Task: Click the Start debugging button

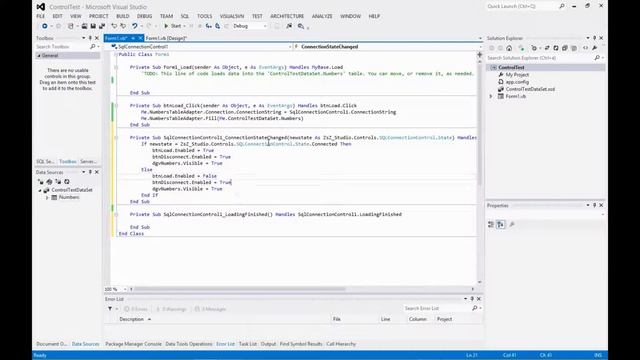Action: pos(173,26)
